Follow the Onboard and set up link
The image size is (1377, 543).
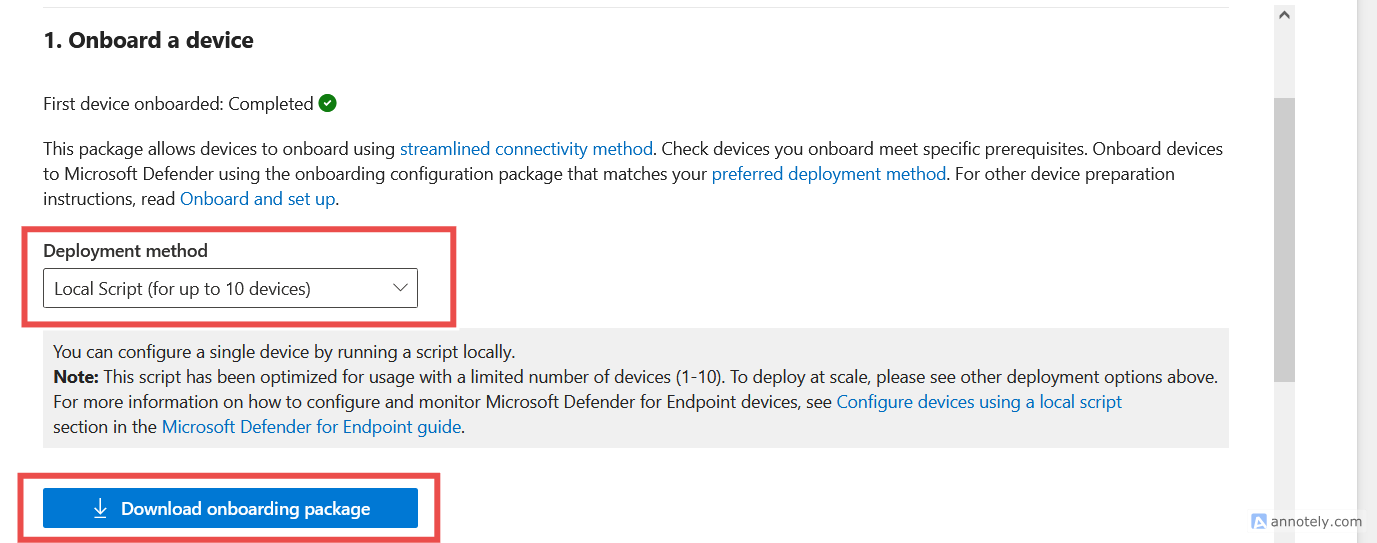pos(258,199)
